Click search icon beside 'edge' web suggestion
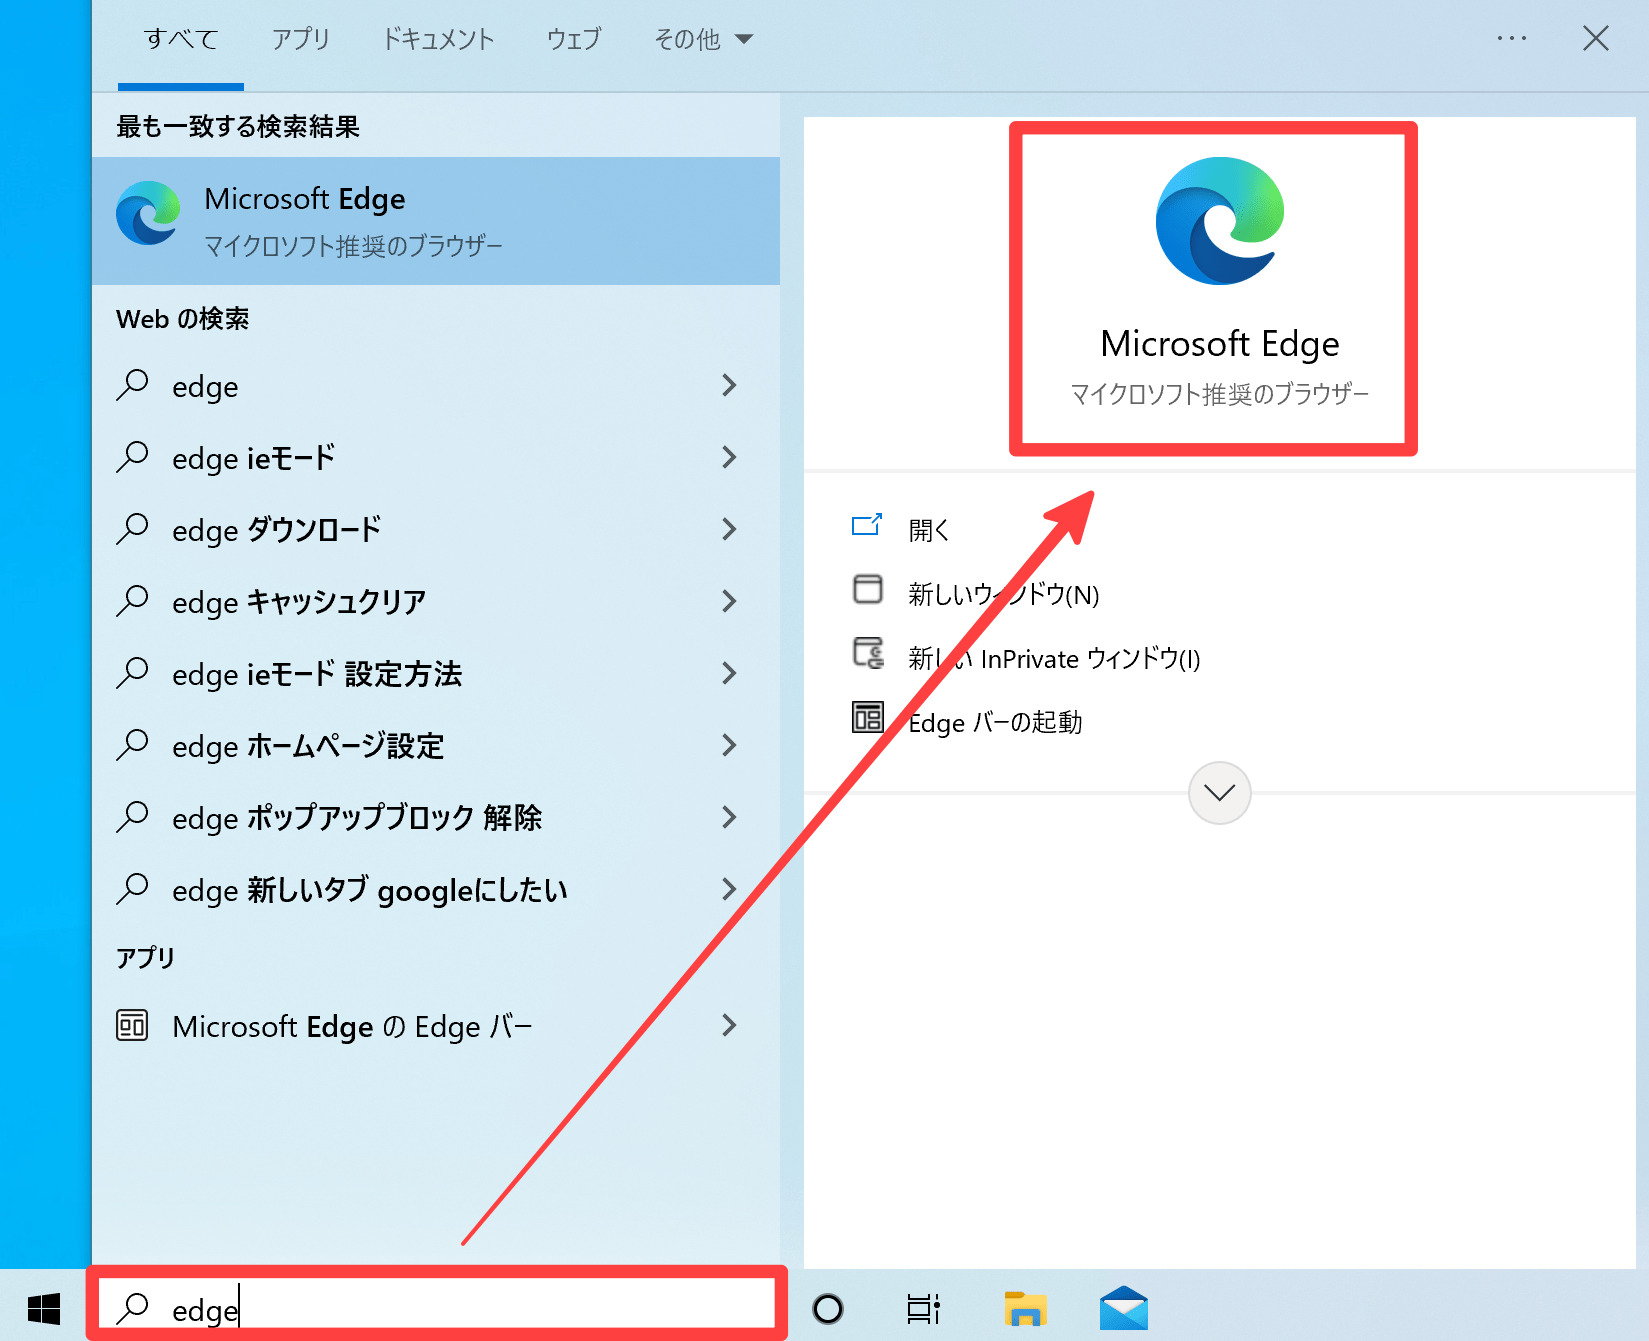 pyautogui.click(x=132, y=385)
